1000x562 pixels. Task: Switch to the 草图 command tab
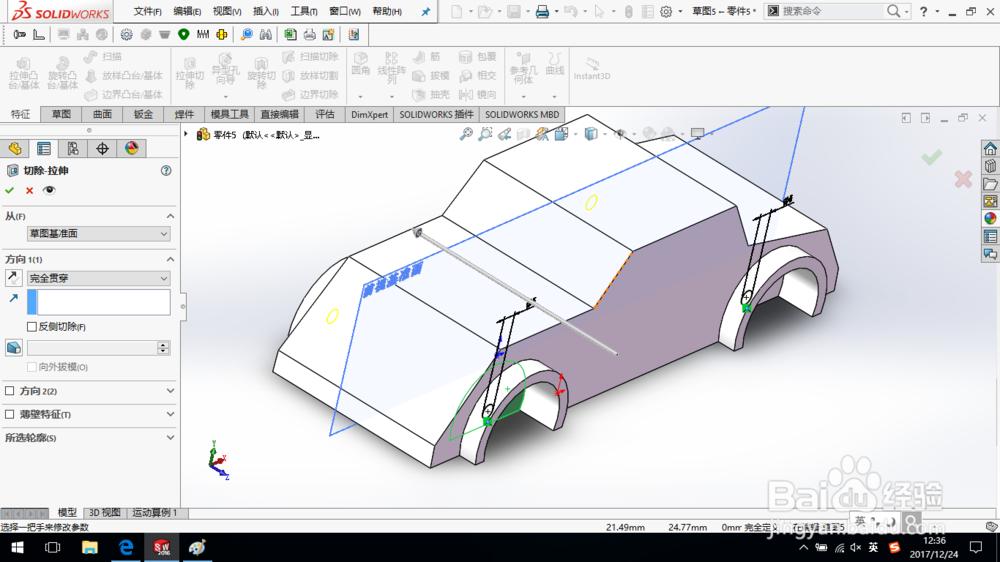click(x=61, y=114)
